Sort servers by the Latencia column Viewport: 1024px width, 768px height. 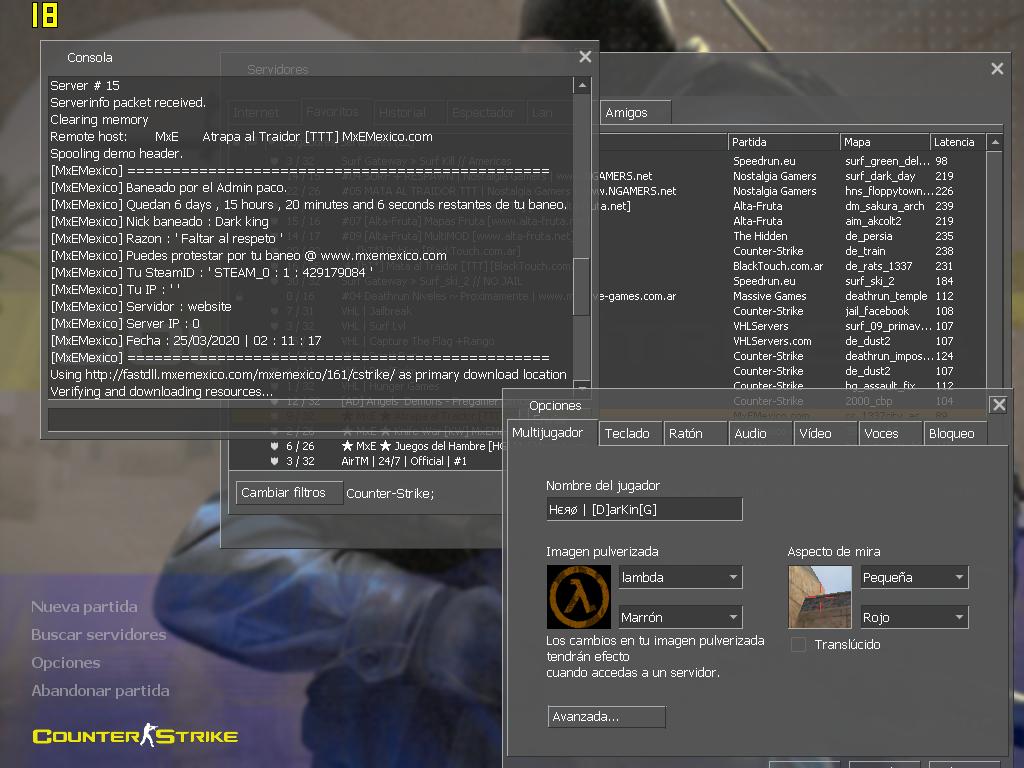point(957,142)
